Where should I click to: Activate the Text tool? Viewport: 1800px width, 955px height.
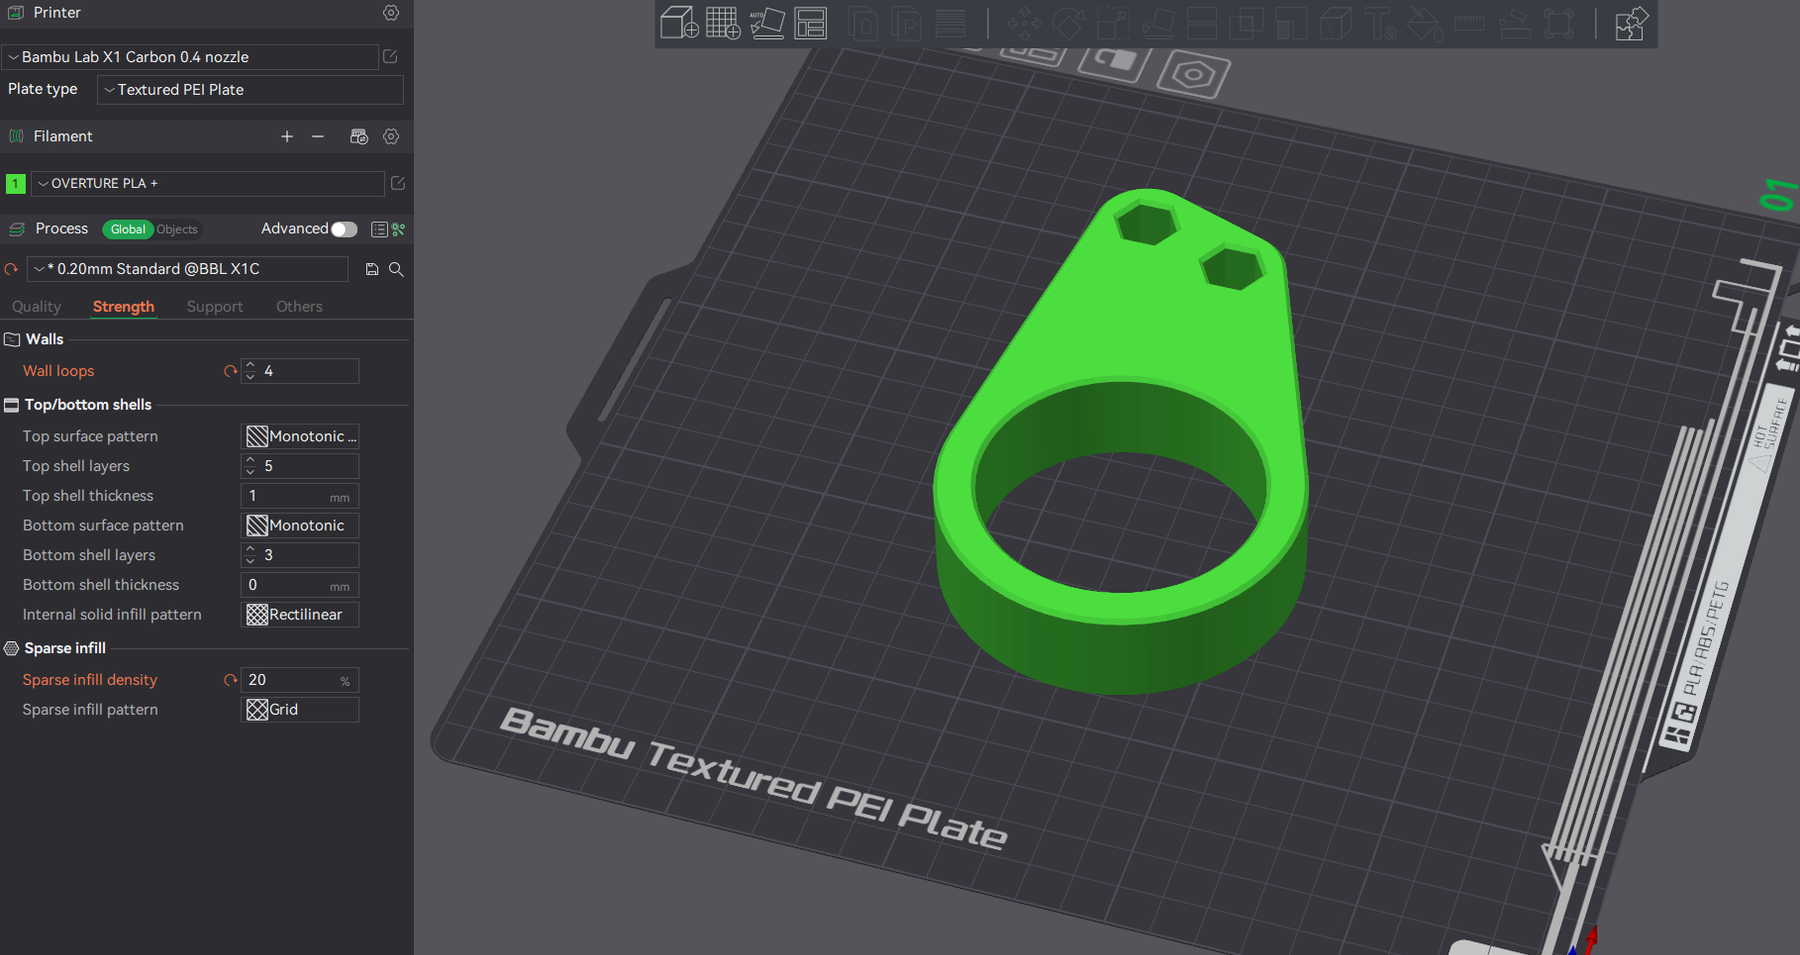[x=1380, y=24]
